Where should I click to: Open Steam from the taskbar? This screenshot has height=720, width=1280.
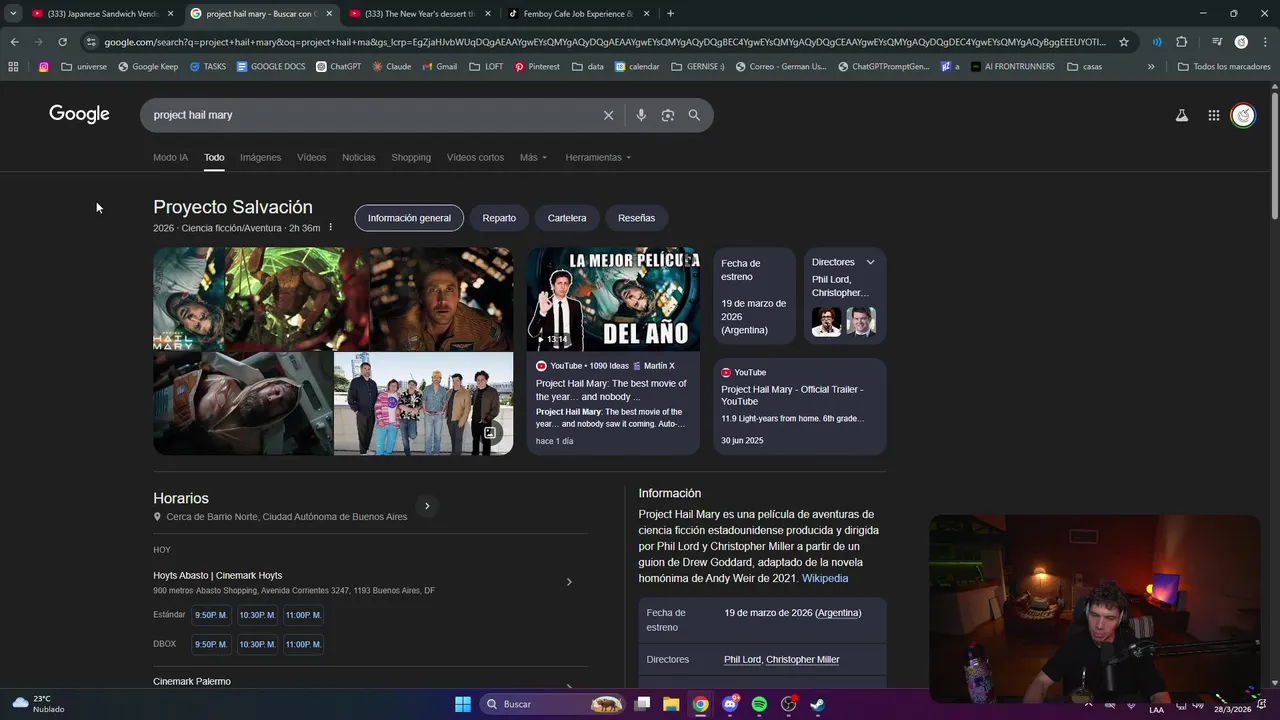coord(817,704)
